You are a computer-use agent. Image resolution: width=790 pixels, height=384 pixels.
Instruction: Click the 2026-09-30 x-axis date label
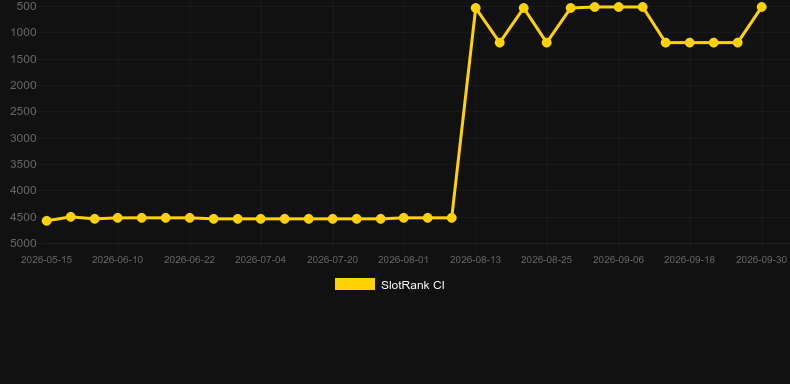[762, 260]
